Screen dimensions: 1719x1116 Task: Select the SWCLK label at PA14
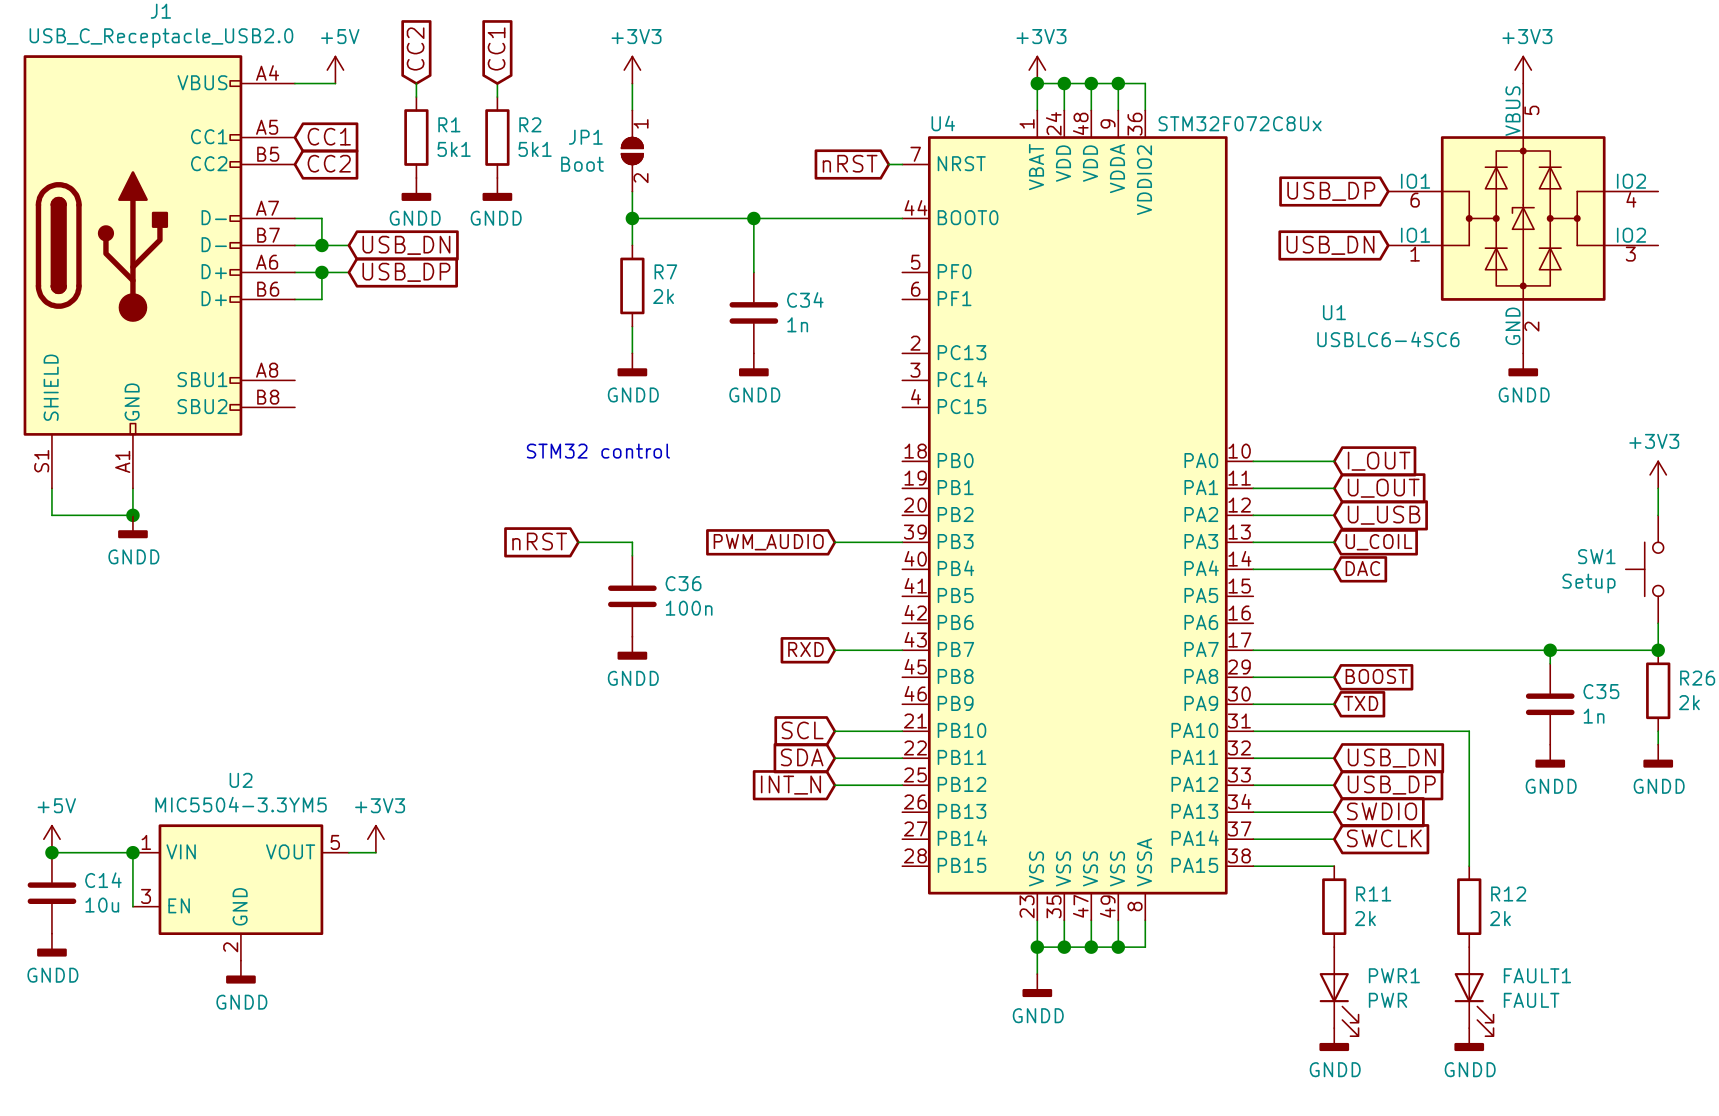click(x=1381, y=839)
